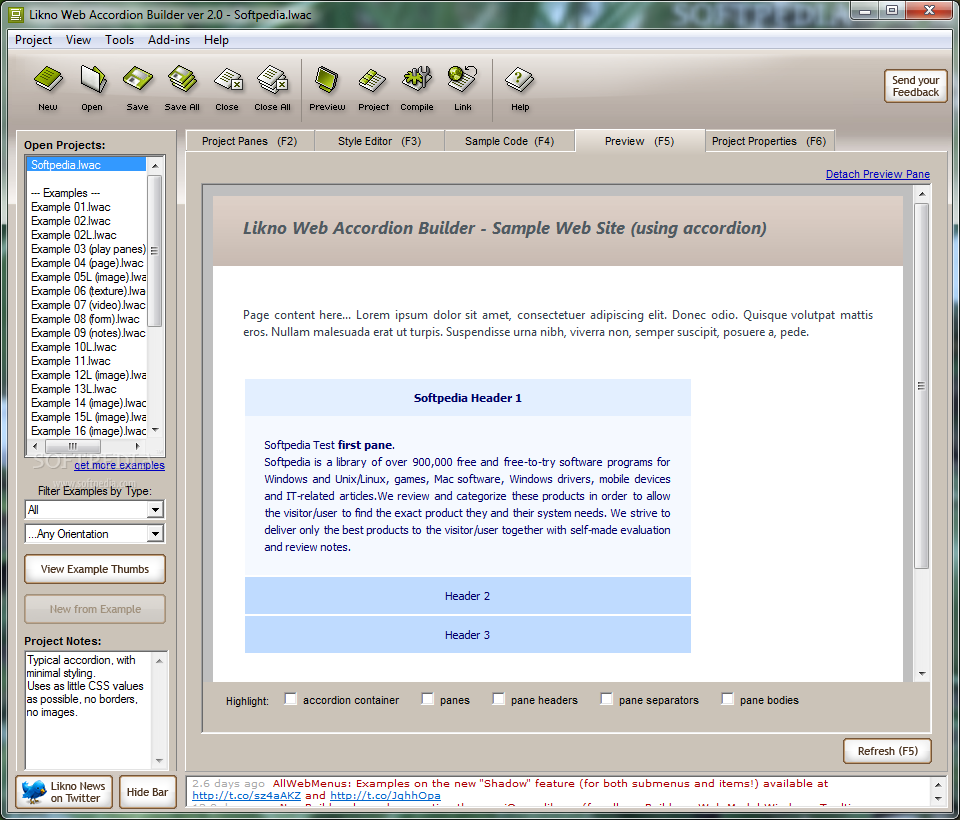Select Example 04 (page).lwac
Image resolution: width=960 pixels, height=820 pixels.
click(x=87, y=263)
